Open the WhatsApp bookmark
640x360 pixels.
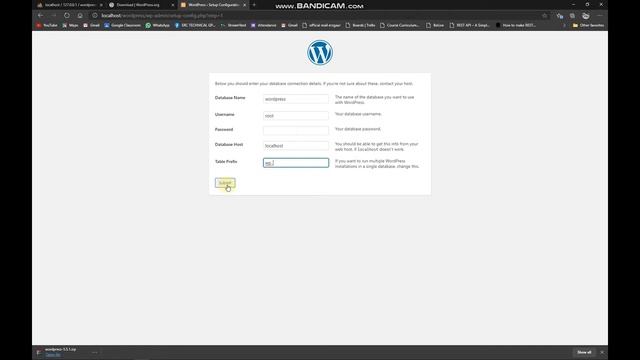pos(158,25)
